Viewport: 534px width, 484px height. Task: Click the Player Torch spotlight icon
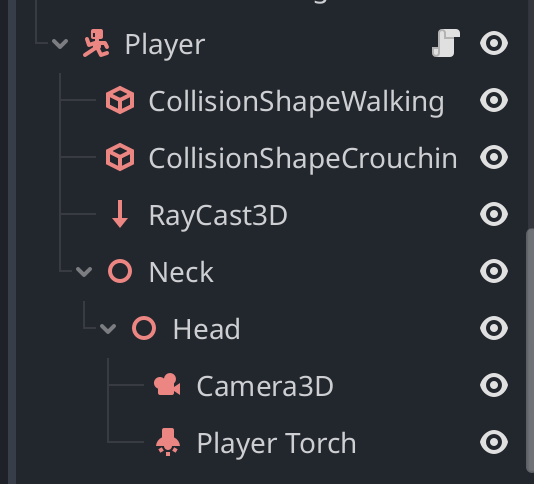168,442
